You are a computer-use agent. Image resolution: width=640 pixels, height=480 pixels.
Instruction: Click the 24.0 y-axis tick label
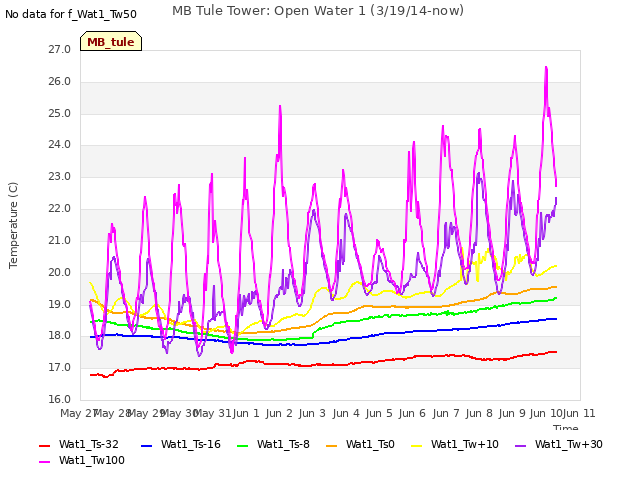tap(60, 144)
